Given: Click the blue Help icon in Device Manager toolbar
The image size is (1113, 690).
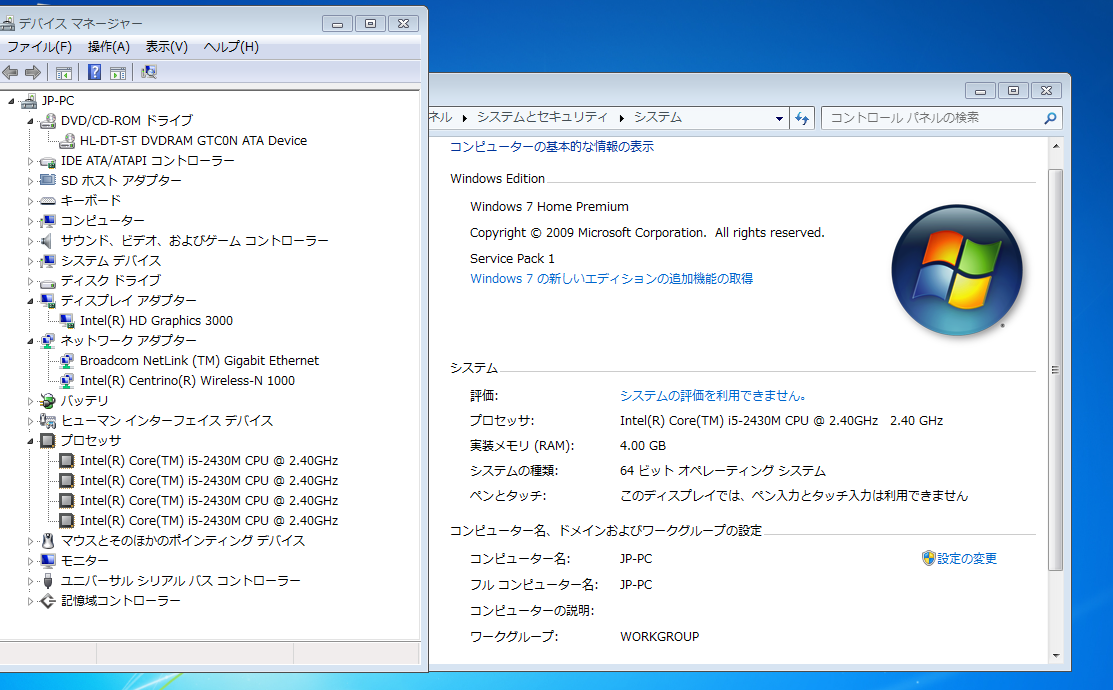Looking at the screenshot, I should tap(94, 72).
